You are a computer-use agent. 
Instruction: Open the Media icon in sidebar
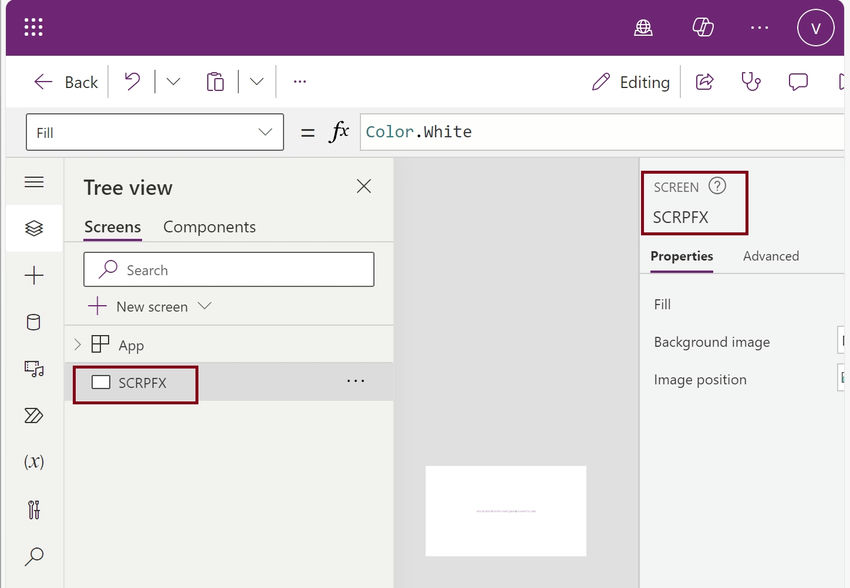tap(34, 369)
